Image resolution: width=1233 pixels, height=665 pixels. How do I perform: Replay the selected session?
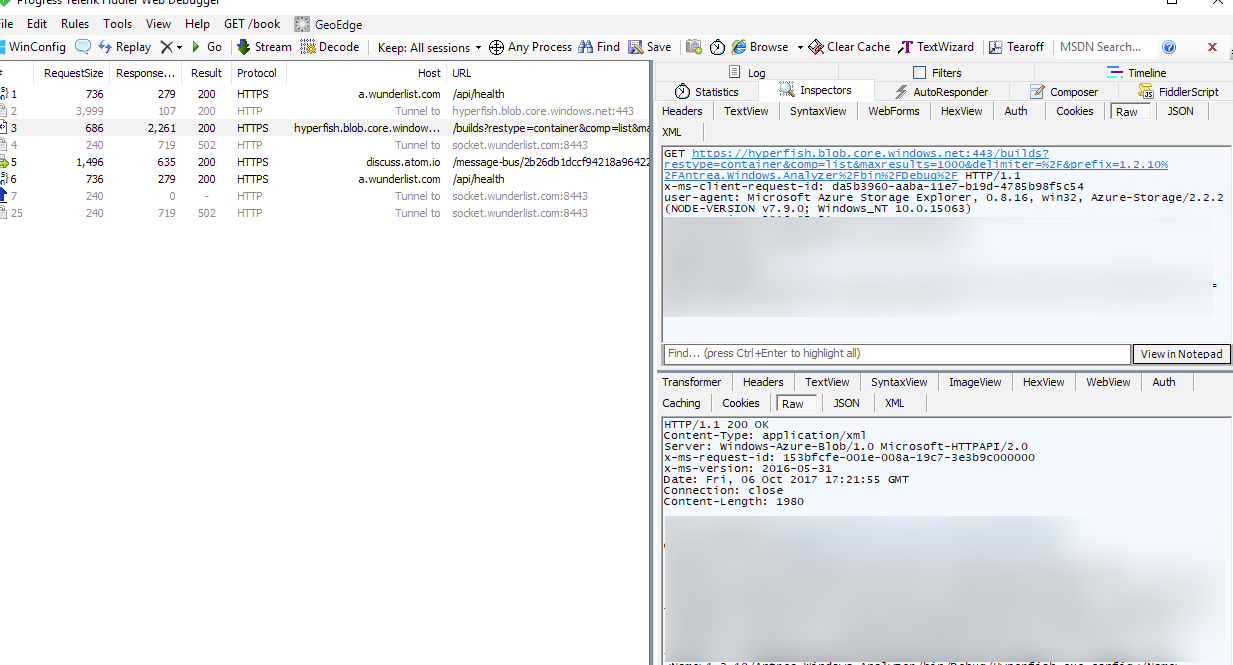click(125, 47)
